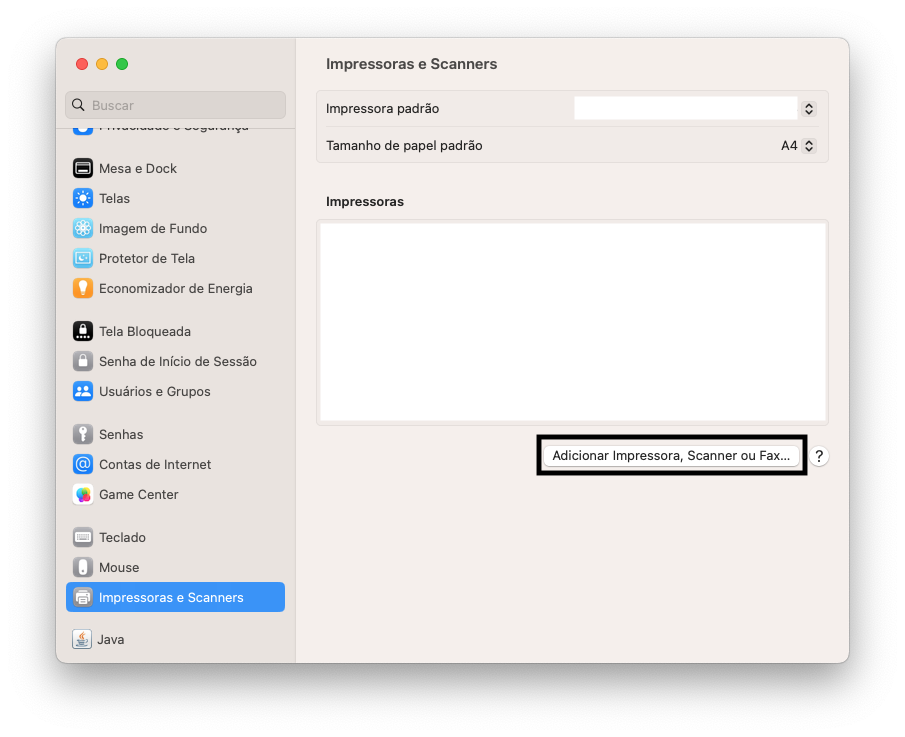Viewport: 905px width, 737px height.
Task: Select Senhas sidebar label
Action: (121, 435)
